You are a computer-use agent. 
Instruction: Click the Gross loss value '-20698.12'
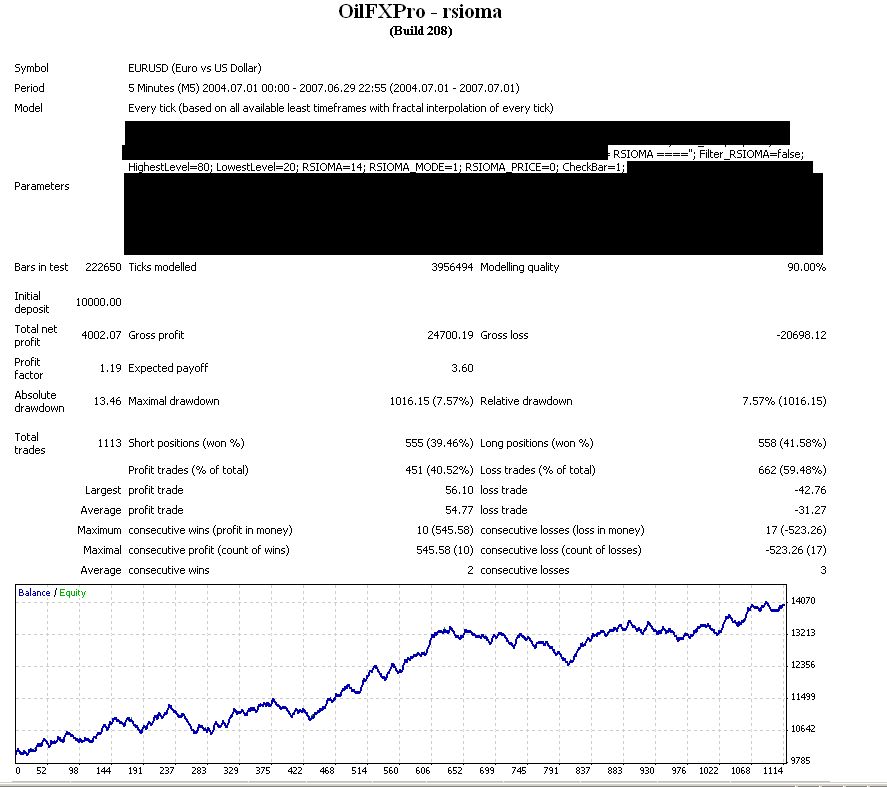801,335
